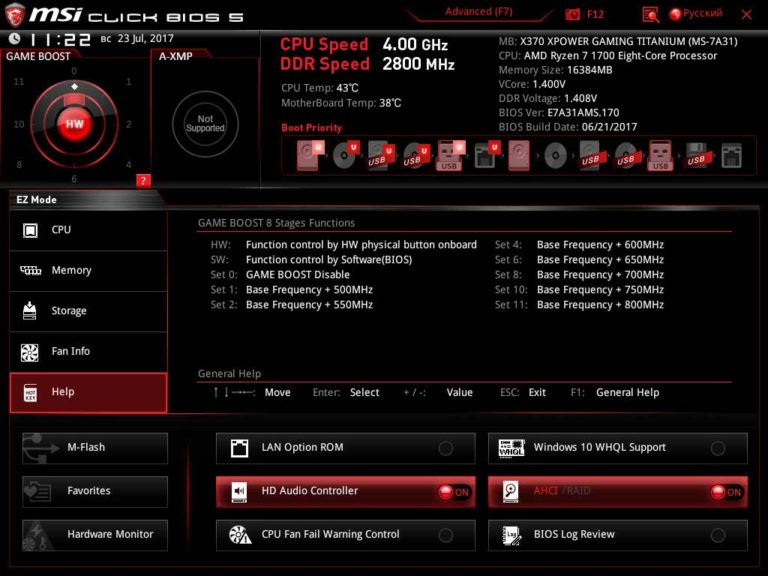The width and height of the screenshot is (768, 576).
Task: Click the GAME BOOST panel title
Action: (x=38, y=56)
